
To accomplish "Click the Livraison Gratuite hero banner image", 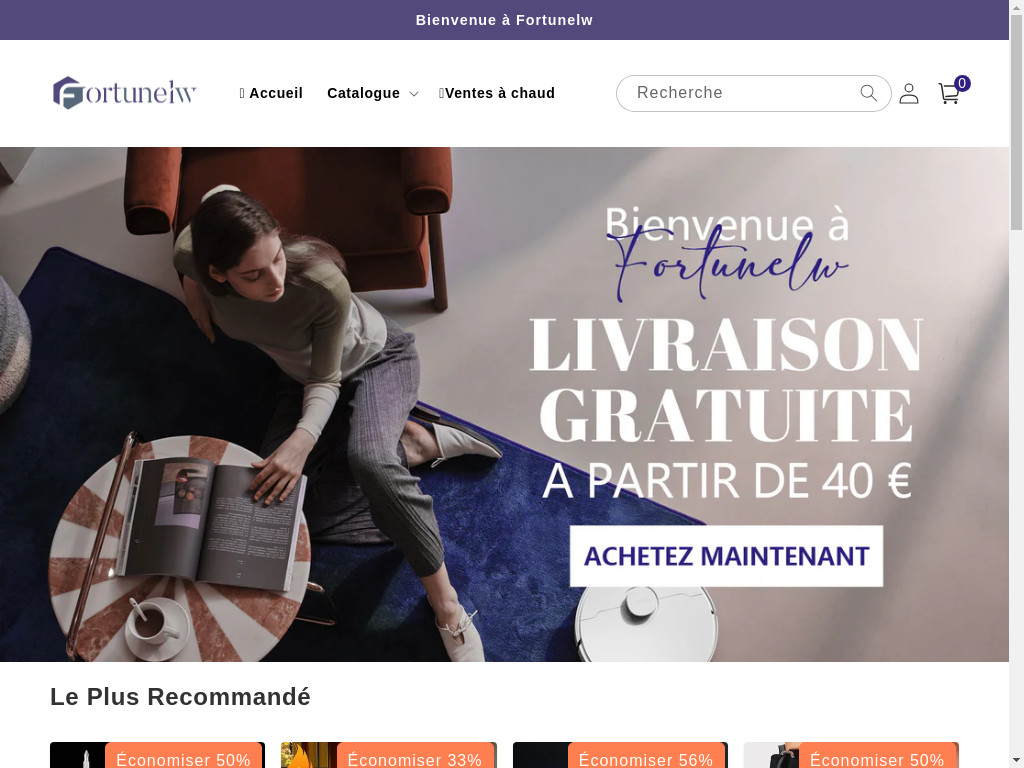I will (x=504, y=404).
